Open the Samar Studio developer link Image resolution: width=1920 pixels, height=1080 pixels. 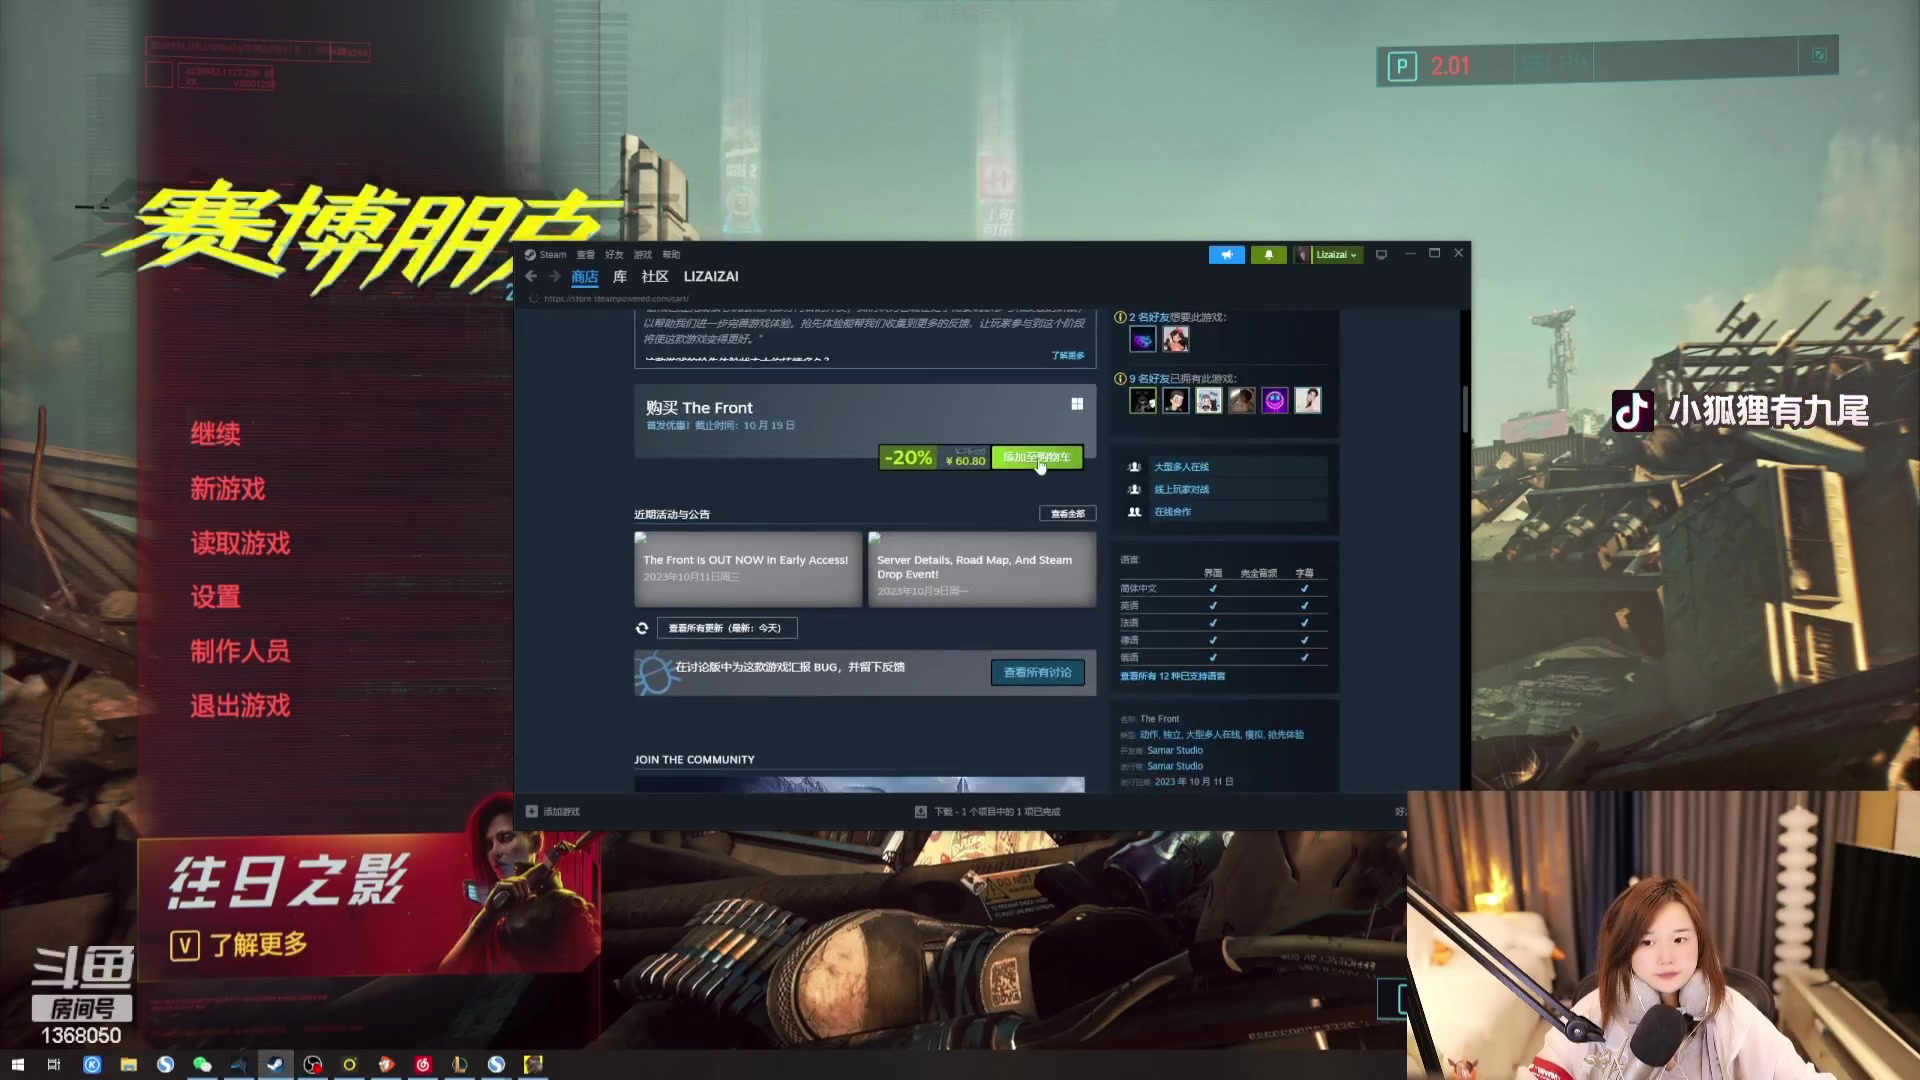[x=1175, y=751]
